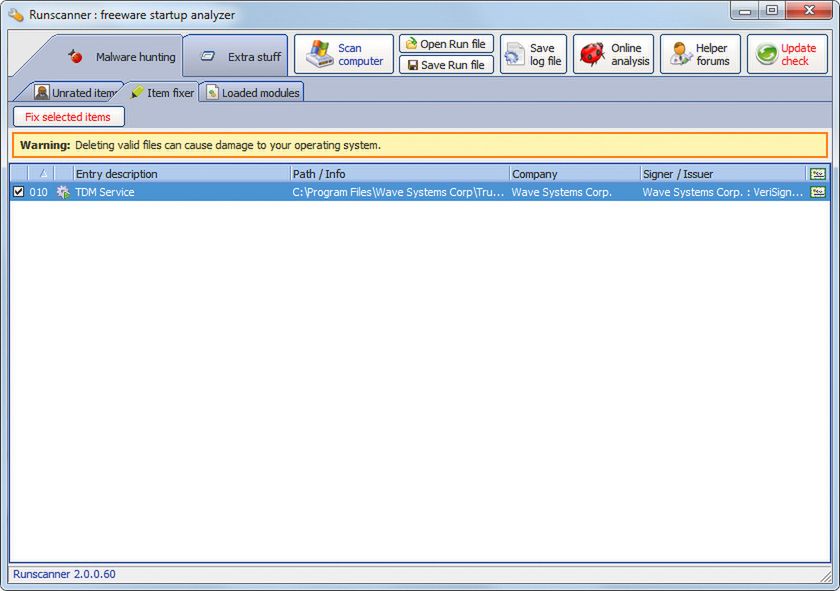Click the Runscanner 2.0.0.60 status text
Image resolution: width=840 pixels, height=591 pixels.
[x=64, y=574]
